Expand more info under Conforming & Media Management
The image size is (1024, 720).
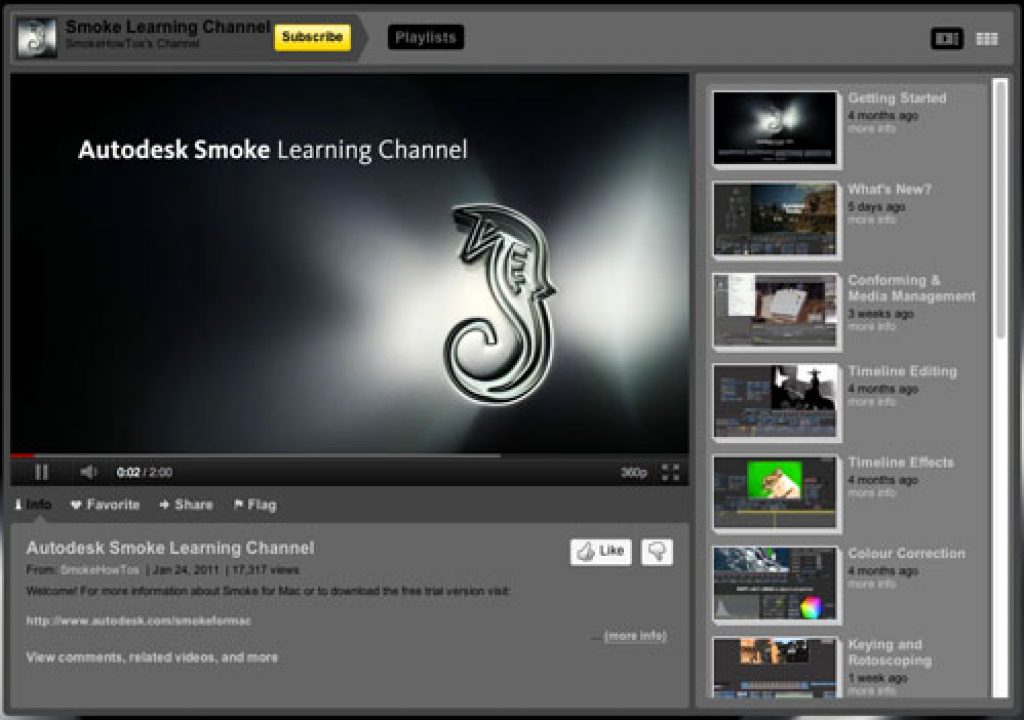point(871,327)
